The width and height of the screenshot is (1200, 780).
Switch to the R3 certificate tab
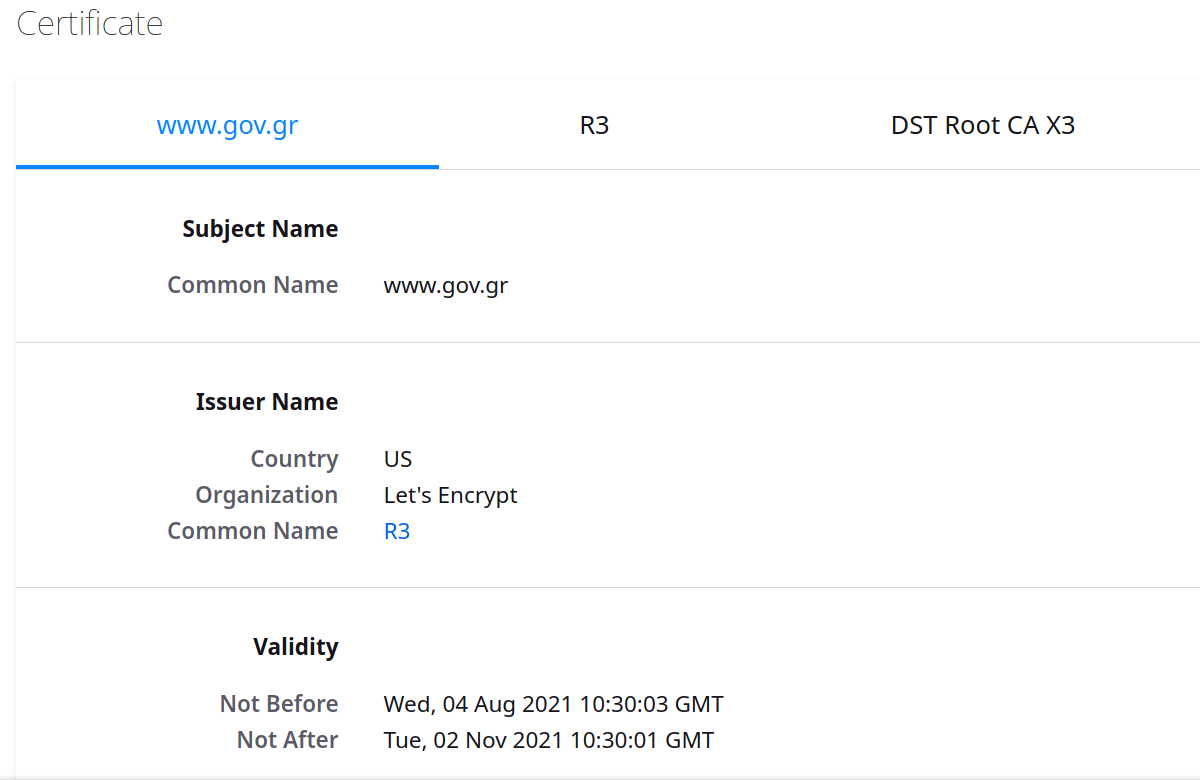tap(594, 126)
